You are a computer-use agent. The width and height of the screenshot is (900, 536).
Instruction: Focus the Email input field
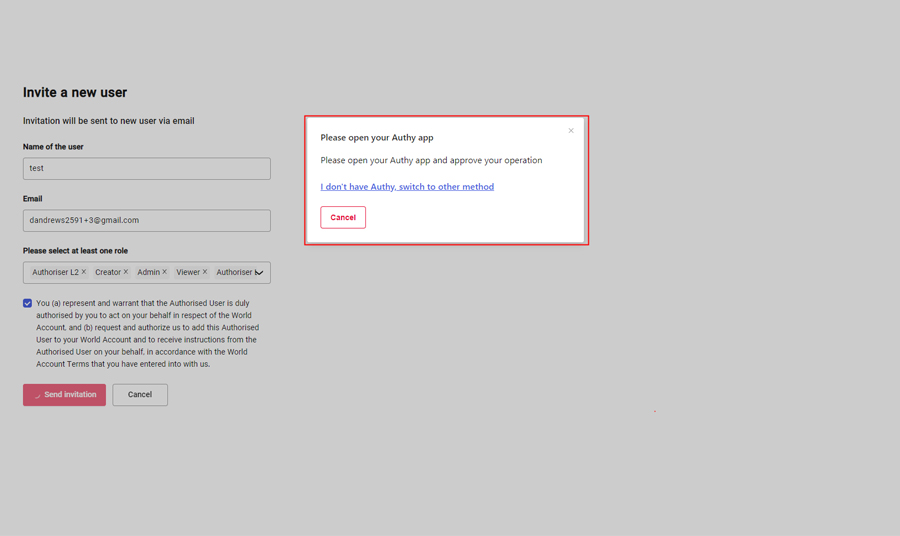pyautogui.click(x=147, y=221)
